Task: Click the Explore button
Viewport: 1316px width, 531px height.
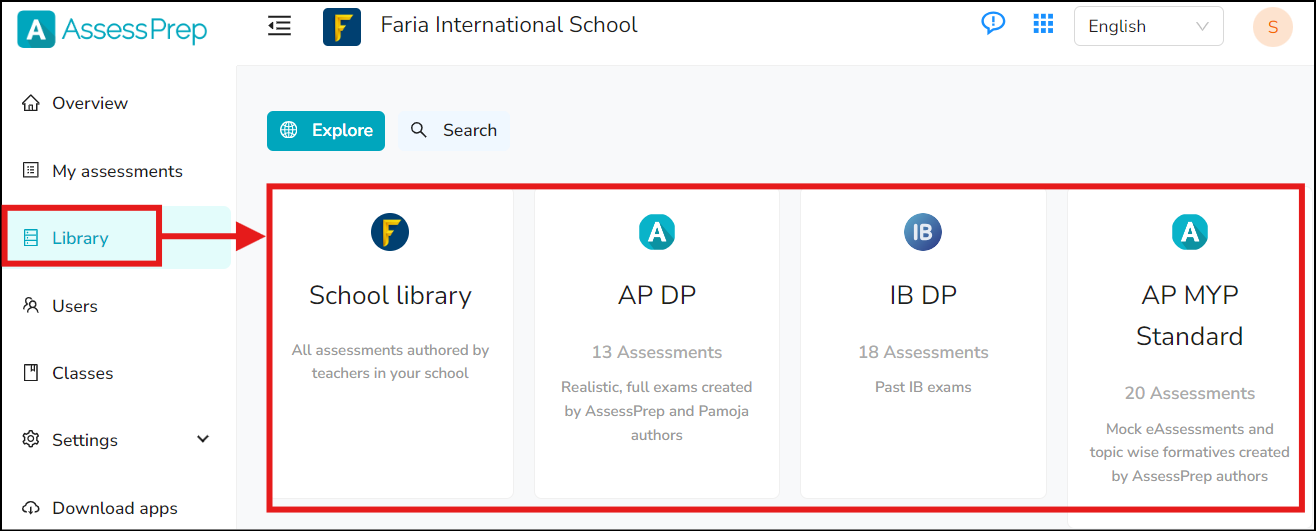Action: 326,131
